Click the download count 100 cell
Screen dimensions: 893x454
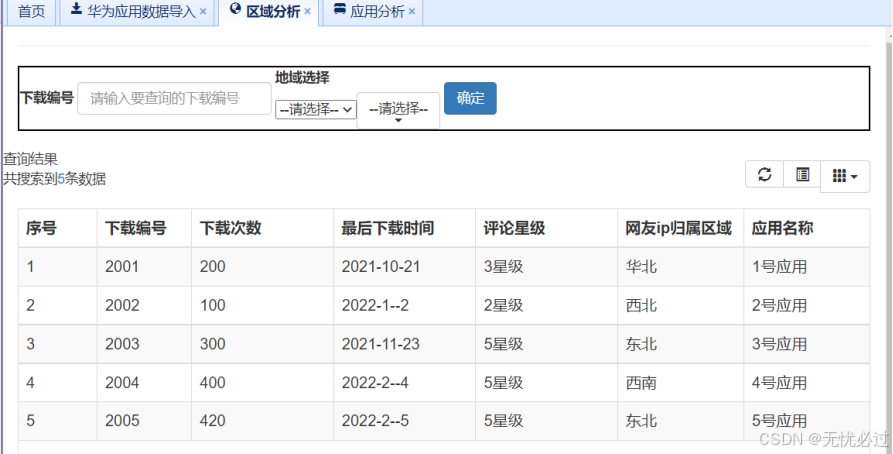pos(263,305)
